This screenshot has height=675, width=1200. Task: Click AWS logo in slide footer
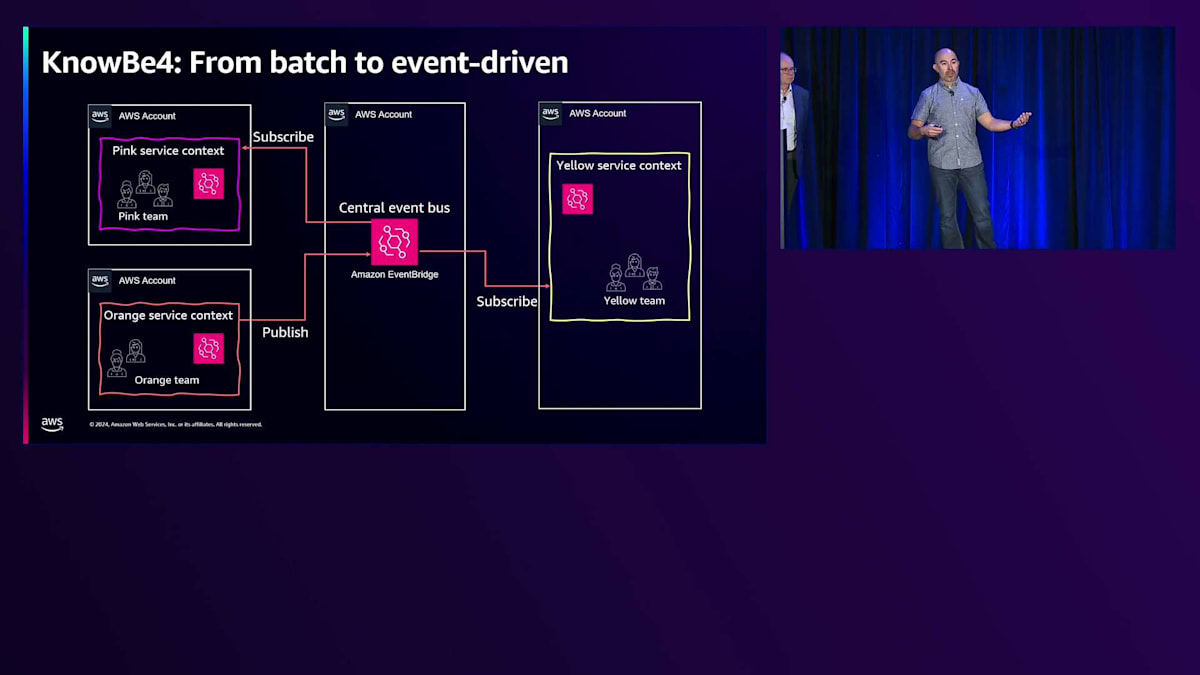tap(52, 424)
